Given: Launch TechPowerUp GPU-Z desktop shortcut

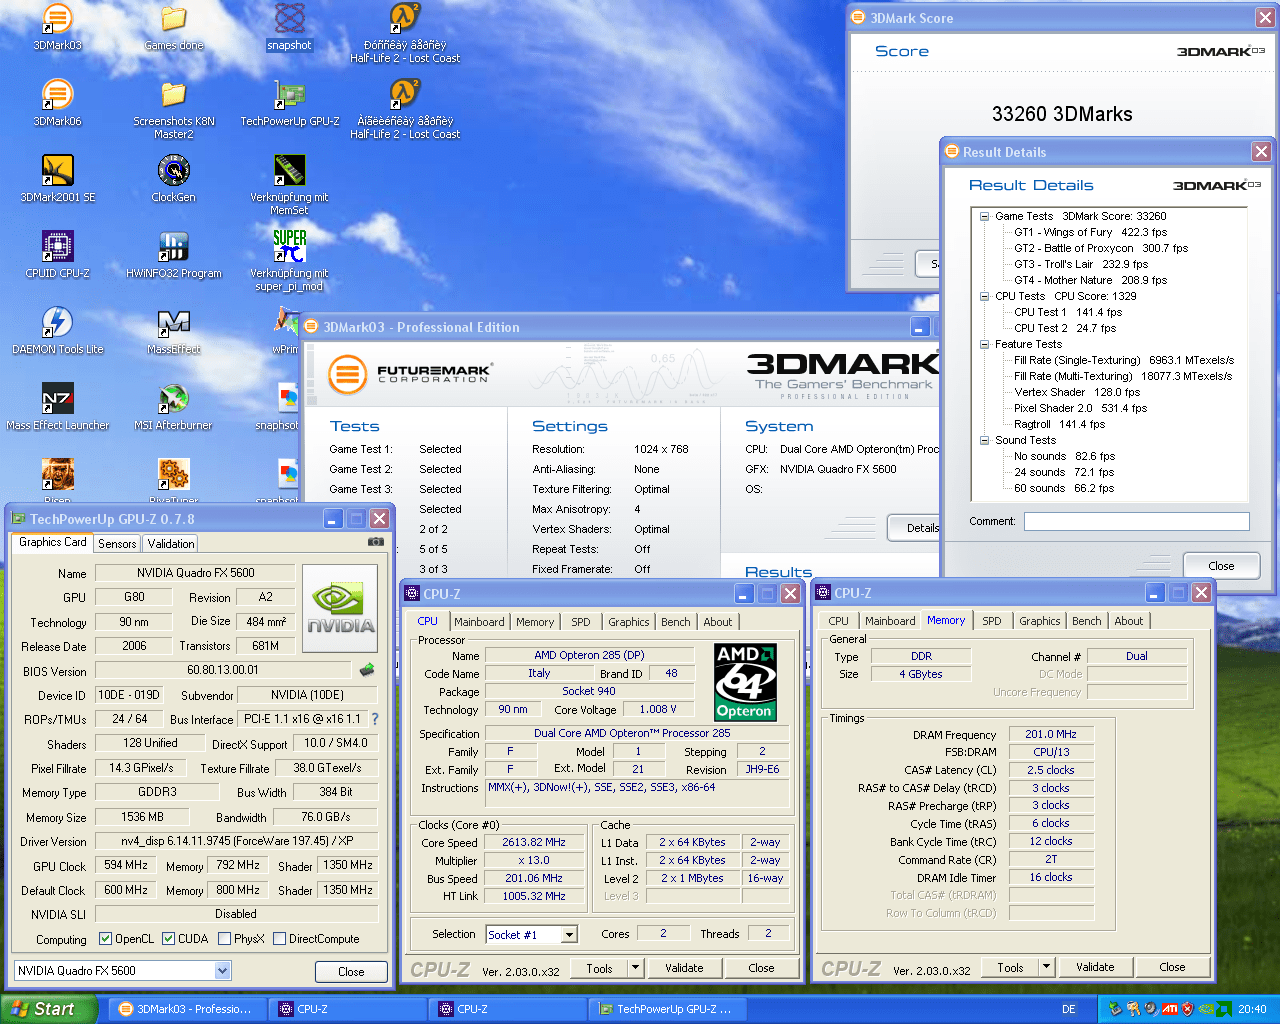Looking at the screenshot, I should 289,102.
